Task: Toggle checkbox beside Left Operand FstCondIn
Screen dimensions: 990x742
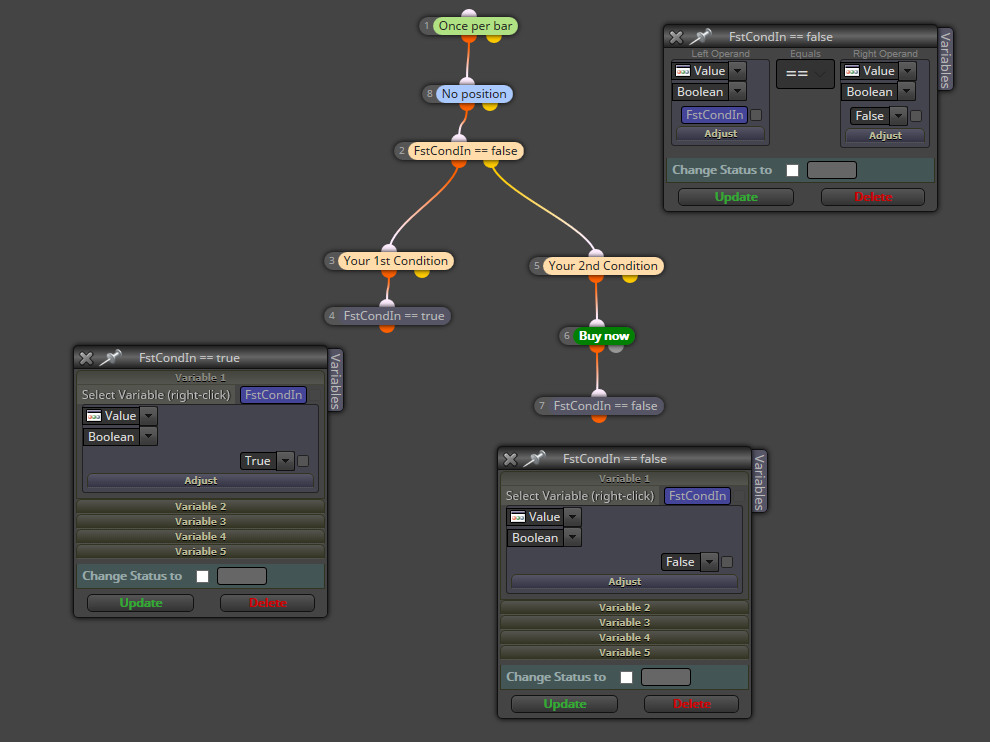Action: point(756,115)
